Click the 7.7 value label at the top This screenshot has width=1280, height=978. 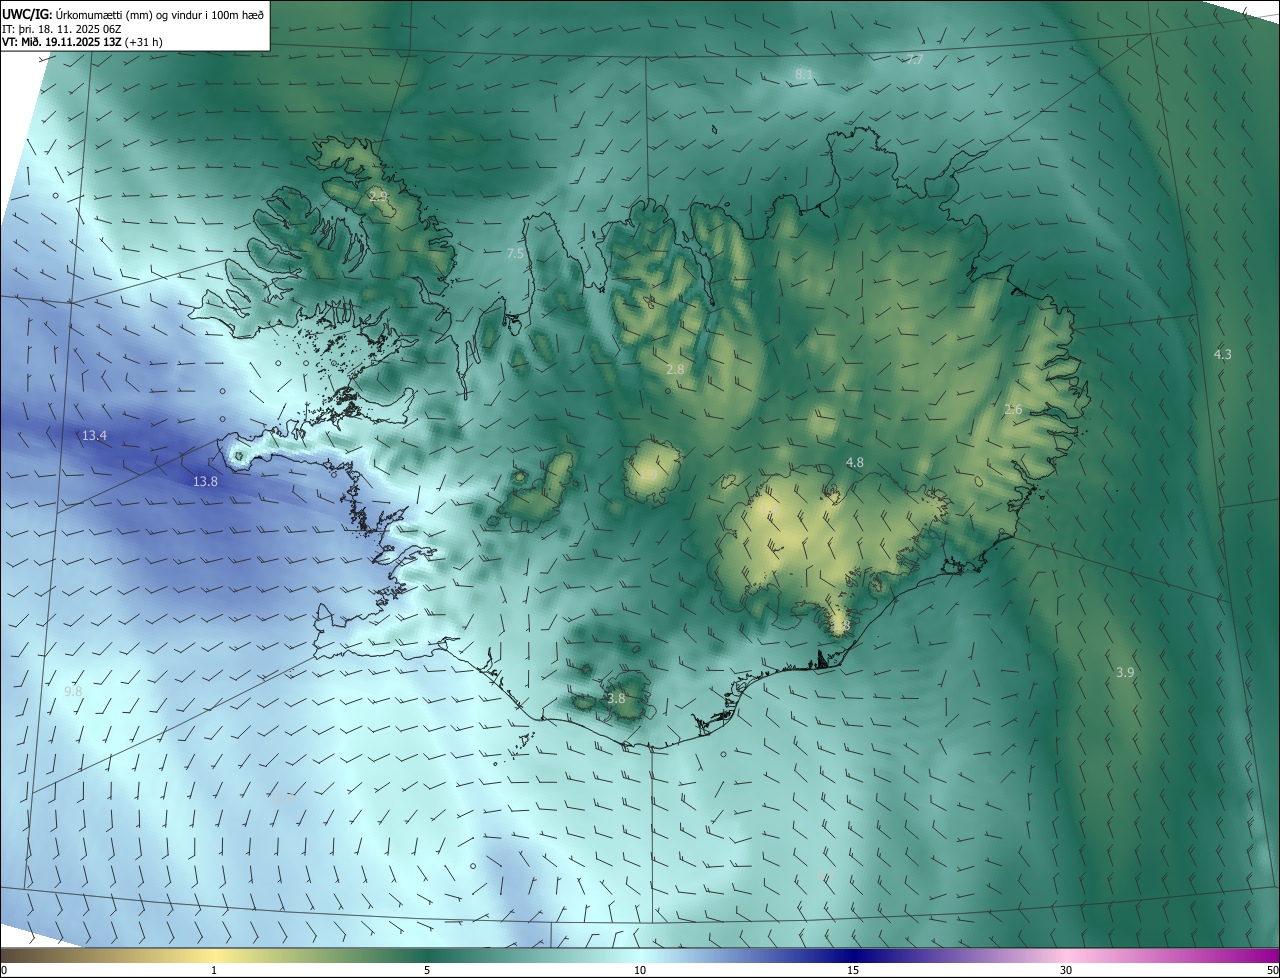click(914, 61)
